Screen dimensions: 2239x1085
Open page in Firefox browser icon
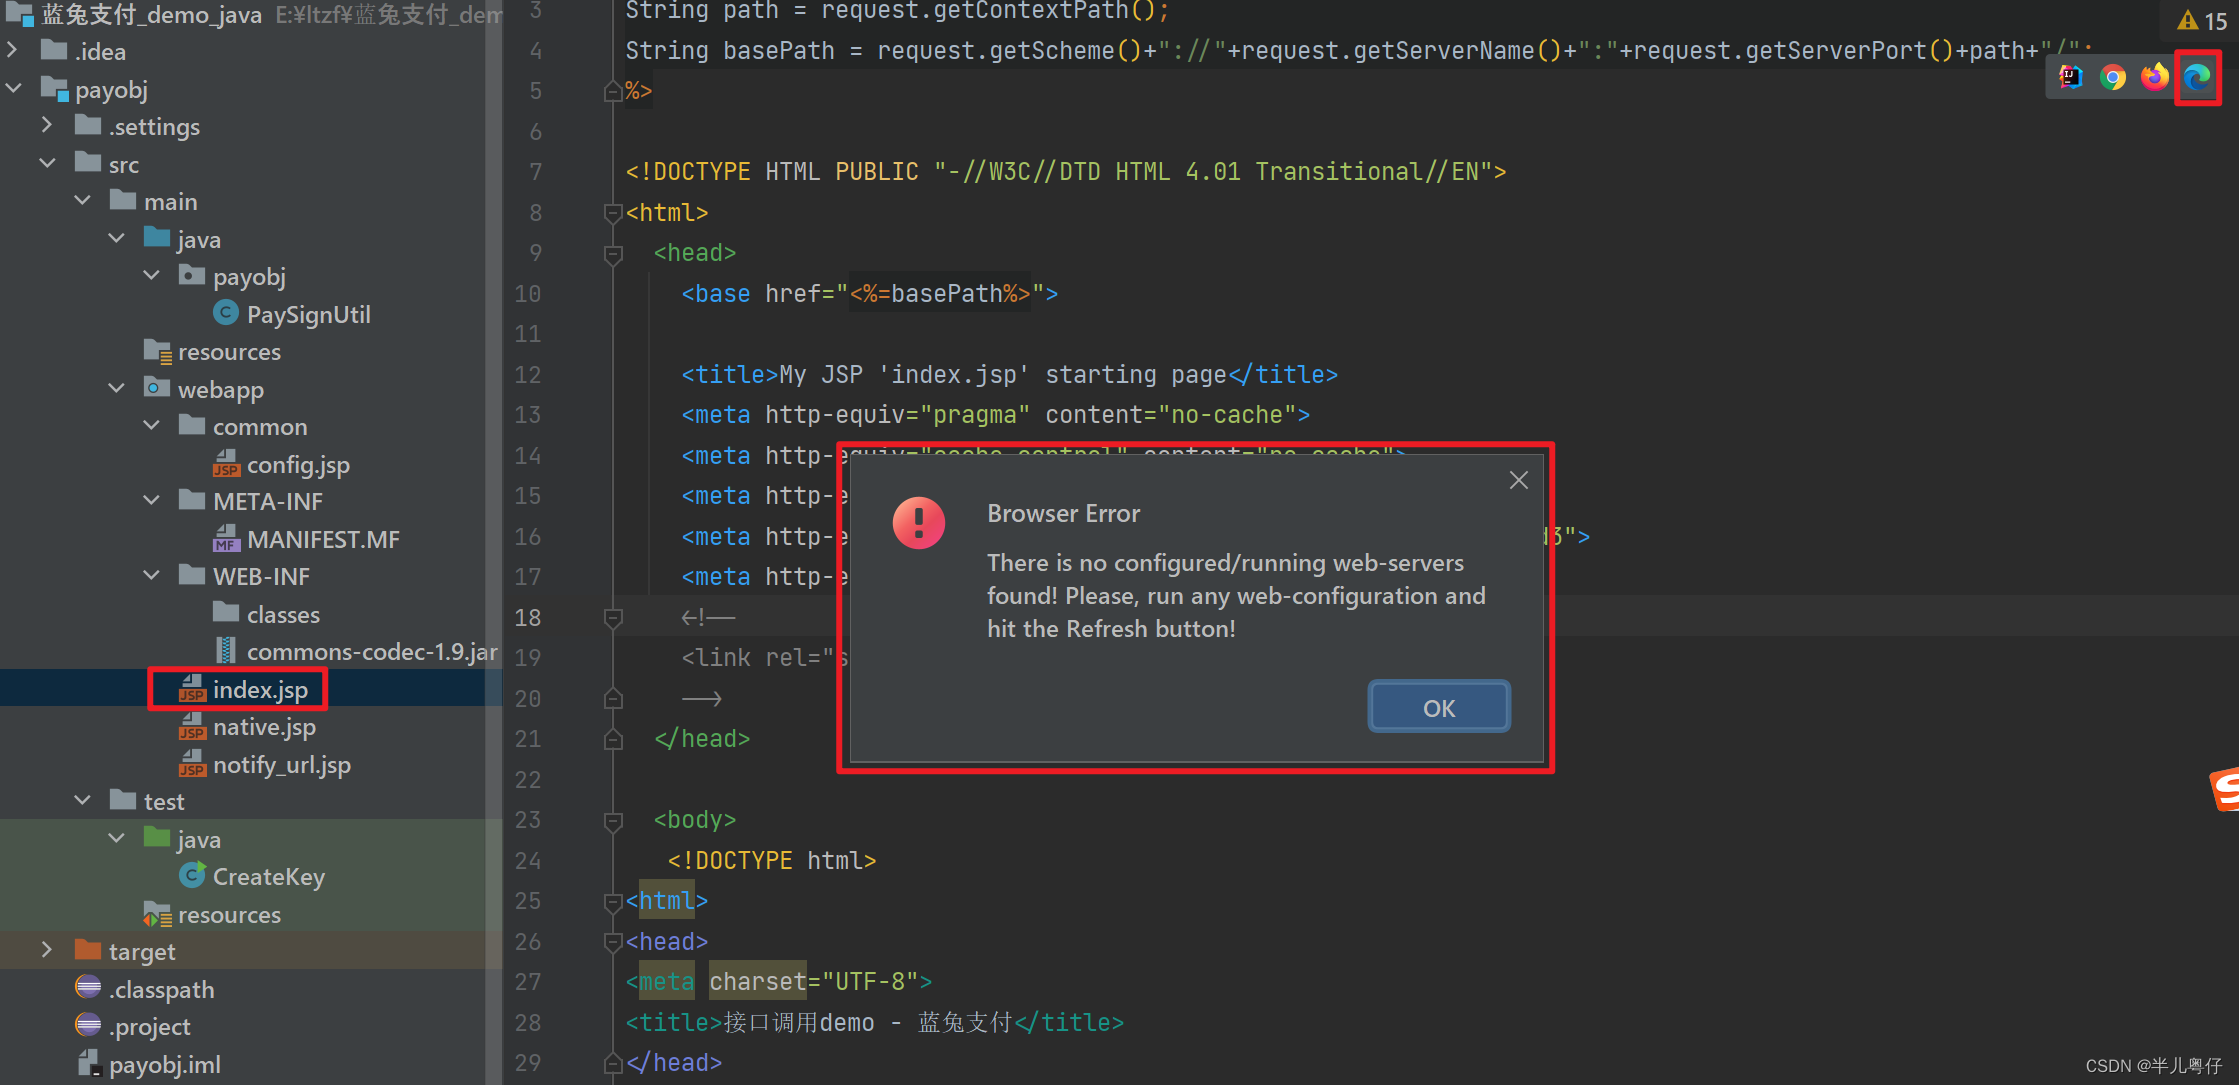[2154, 77]
